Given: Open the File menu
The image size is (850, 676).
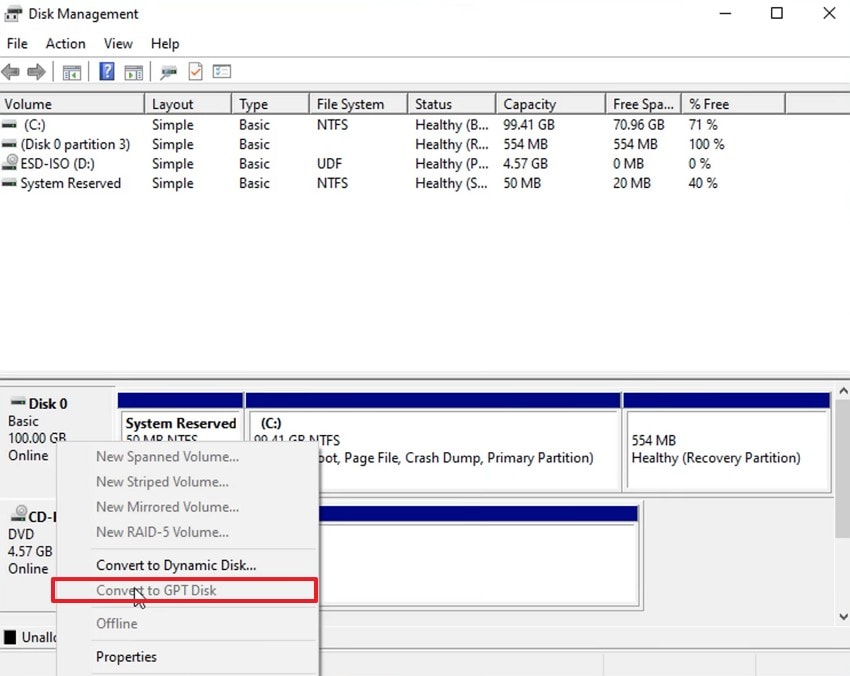Looking at the screenshot, I should [16, 43].
